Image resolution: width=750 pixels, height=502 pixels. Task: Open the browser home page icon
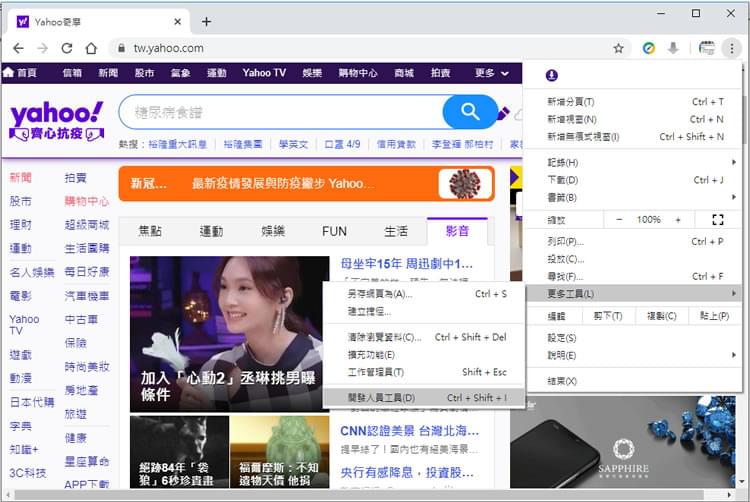91,48
